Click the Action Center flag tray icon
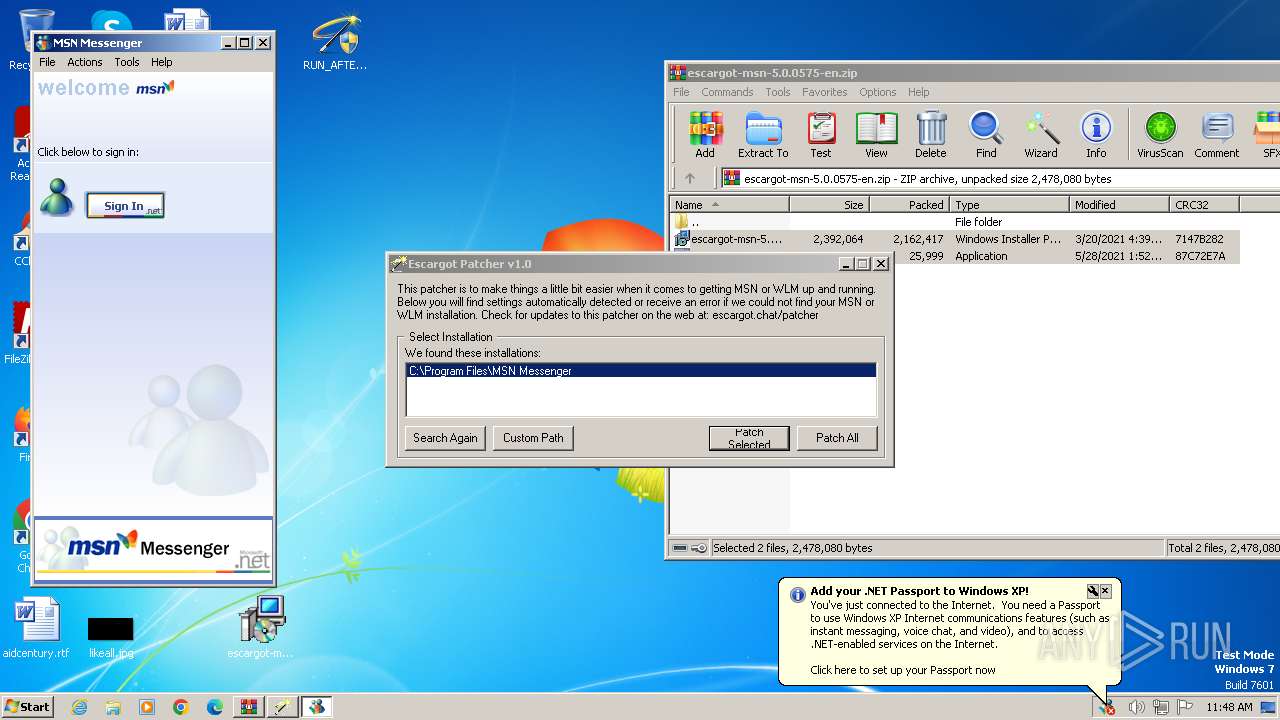This screenshot has height=720, width=1280. pos(1184,707)
